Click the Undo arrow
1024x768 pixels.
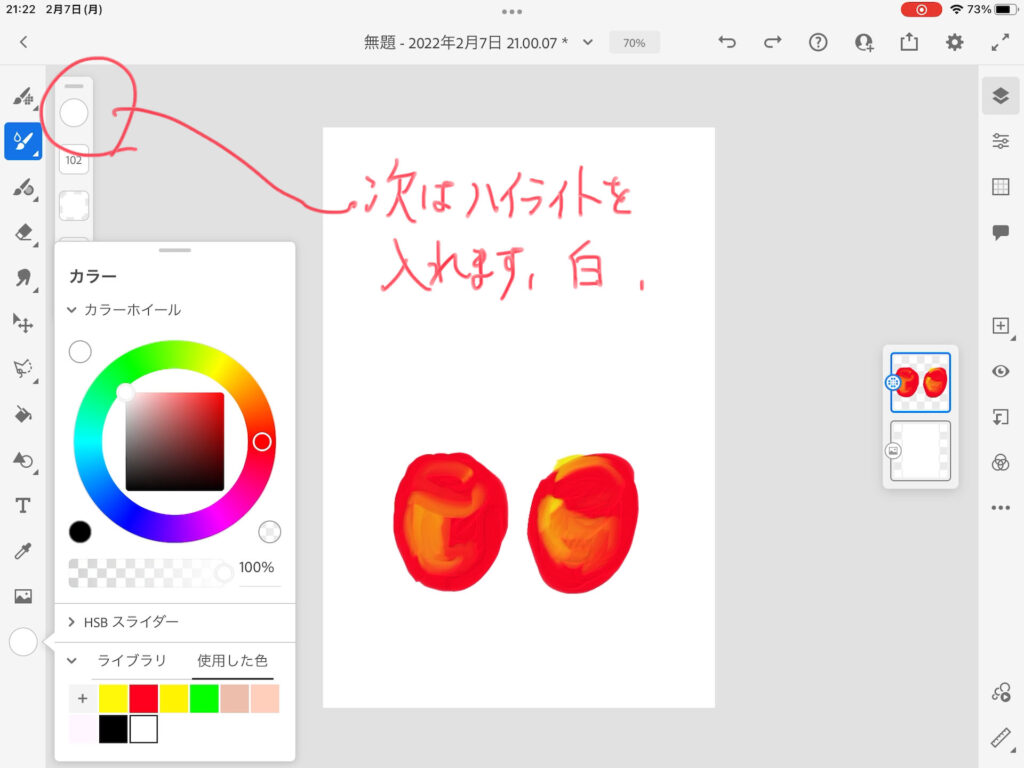click(x=727, y=42)
